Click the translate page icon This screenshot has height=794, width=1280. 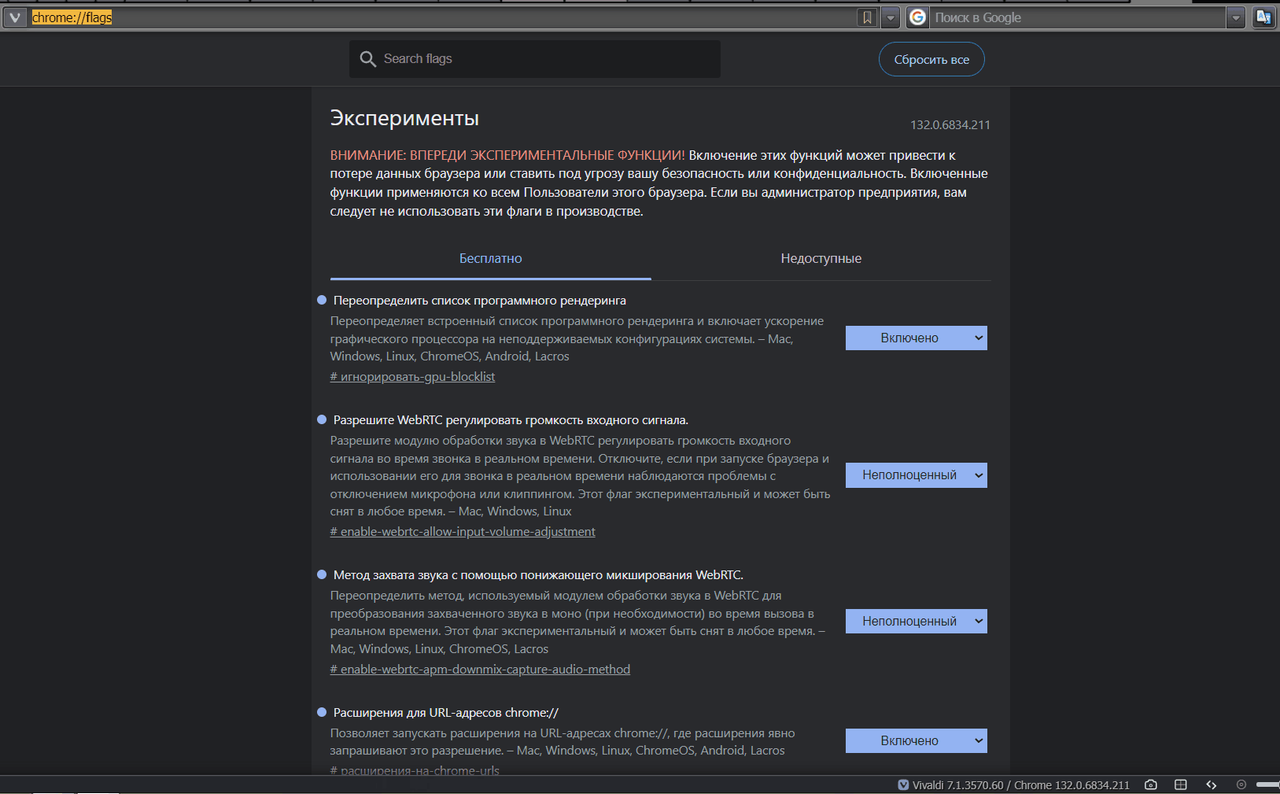click(1264, 17)
